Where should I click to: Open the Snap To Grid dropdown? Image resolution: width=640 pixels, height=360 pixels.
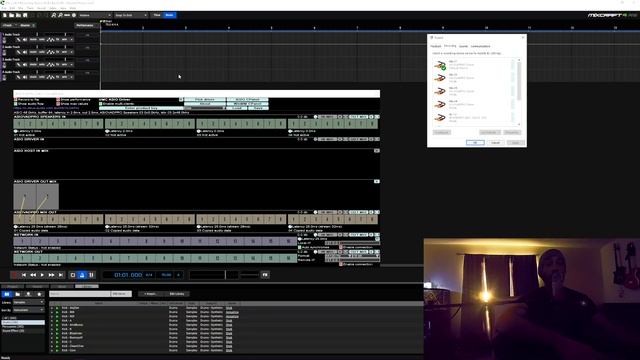pos(131,15)
